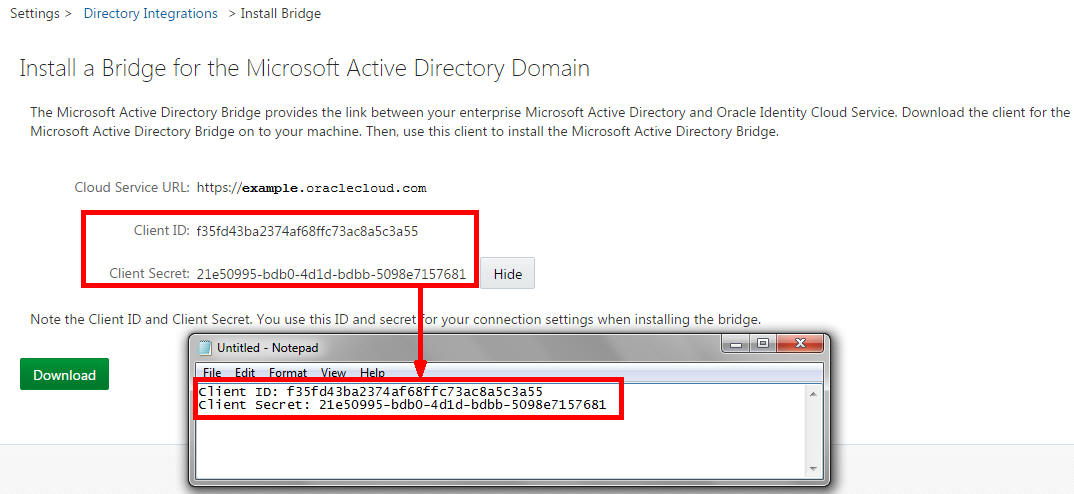Click the Settings breadcrumb

pos(35,14)
